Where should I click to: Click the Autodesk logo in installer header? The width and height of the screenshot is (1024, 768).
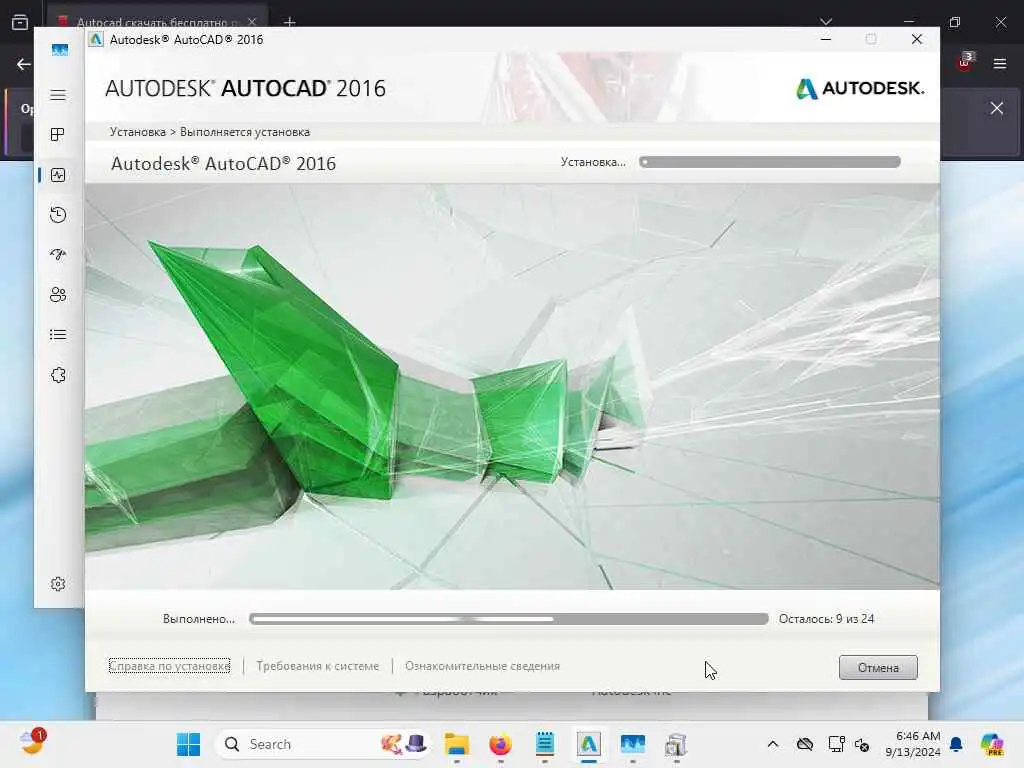pos(859,88)
